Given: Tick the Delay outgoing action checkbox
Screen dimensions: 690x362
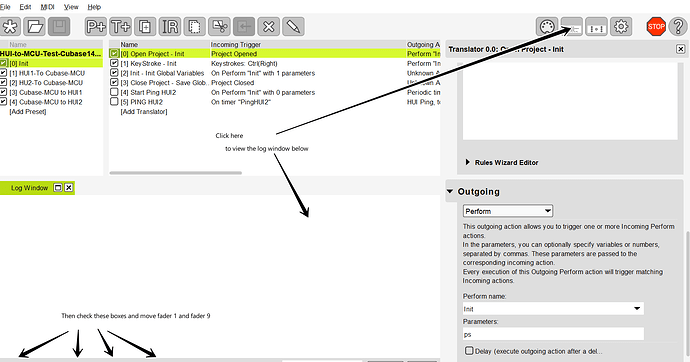Looking at the screenshot, I should [x=469, y=351].
